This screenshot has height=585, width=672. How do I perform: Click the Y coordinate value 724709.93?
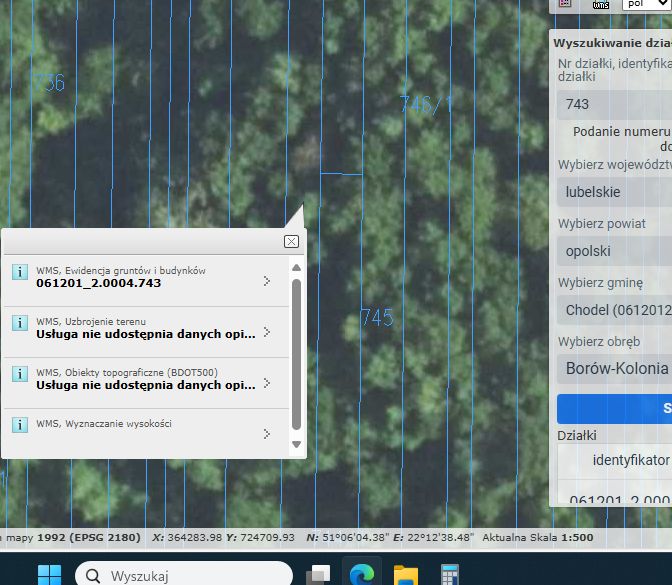pos(267,537)
